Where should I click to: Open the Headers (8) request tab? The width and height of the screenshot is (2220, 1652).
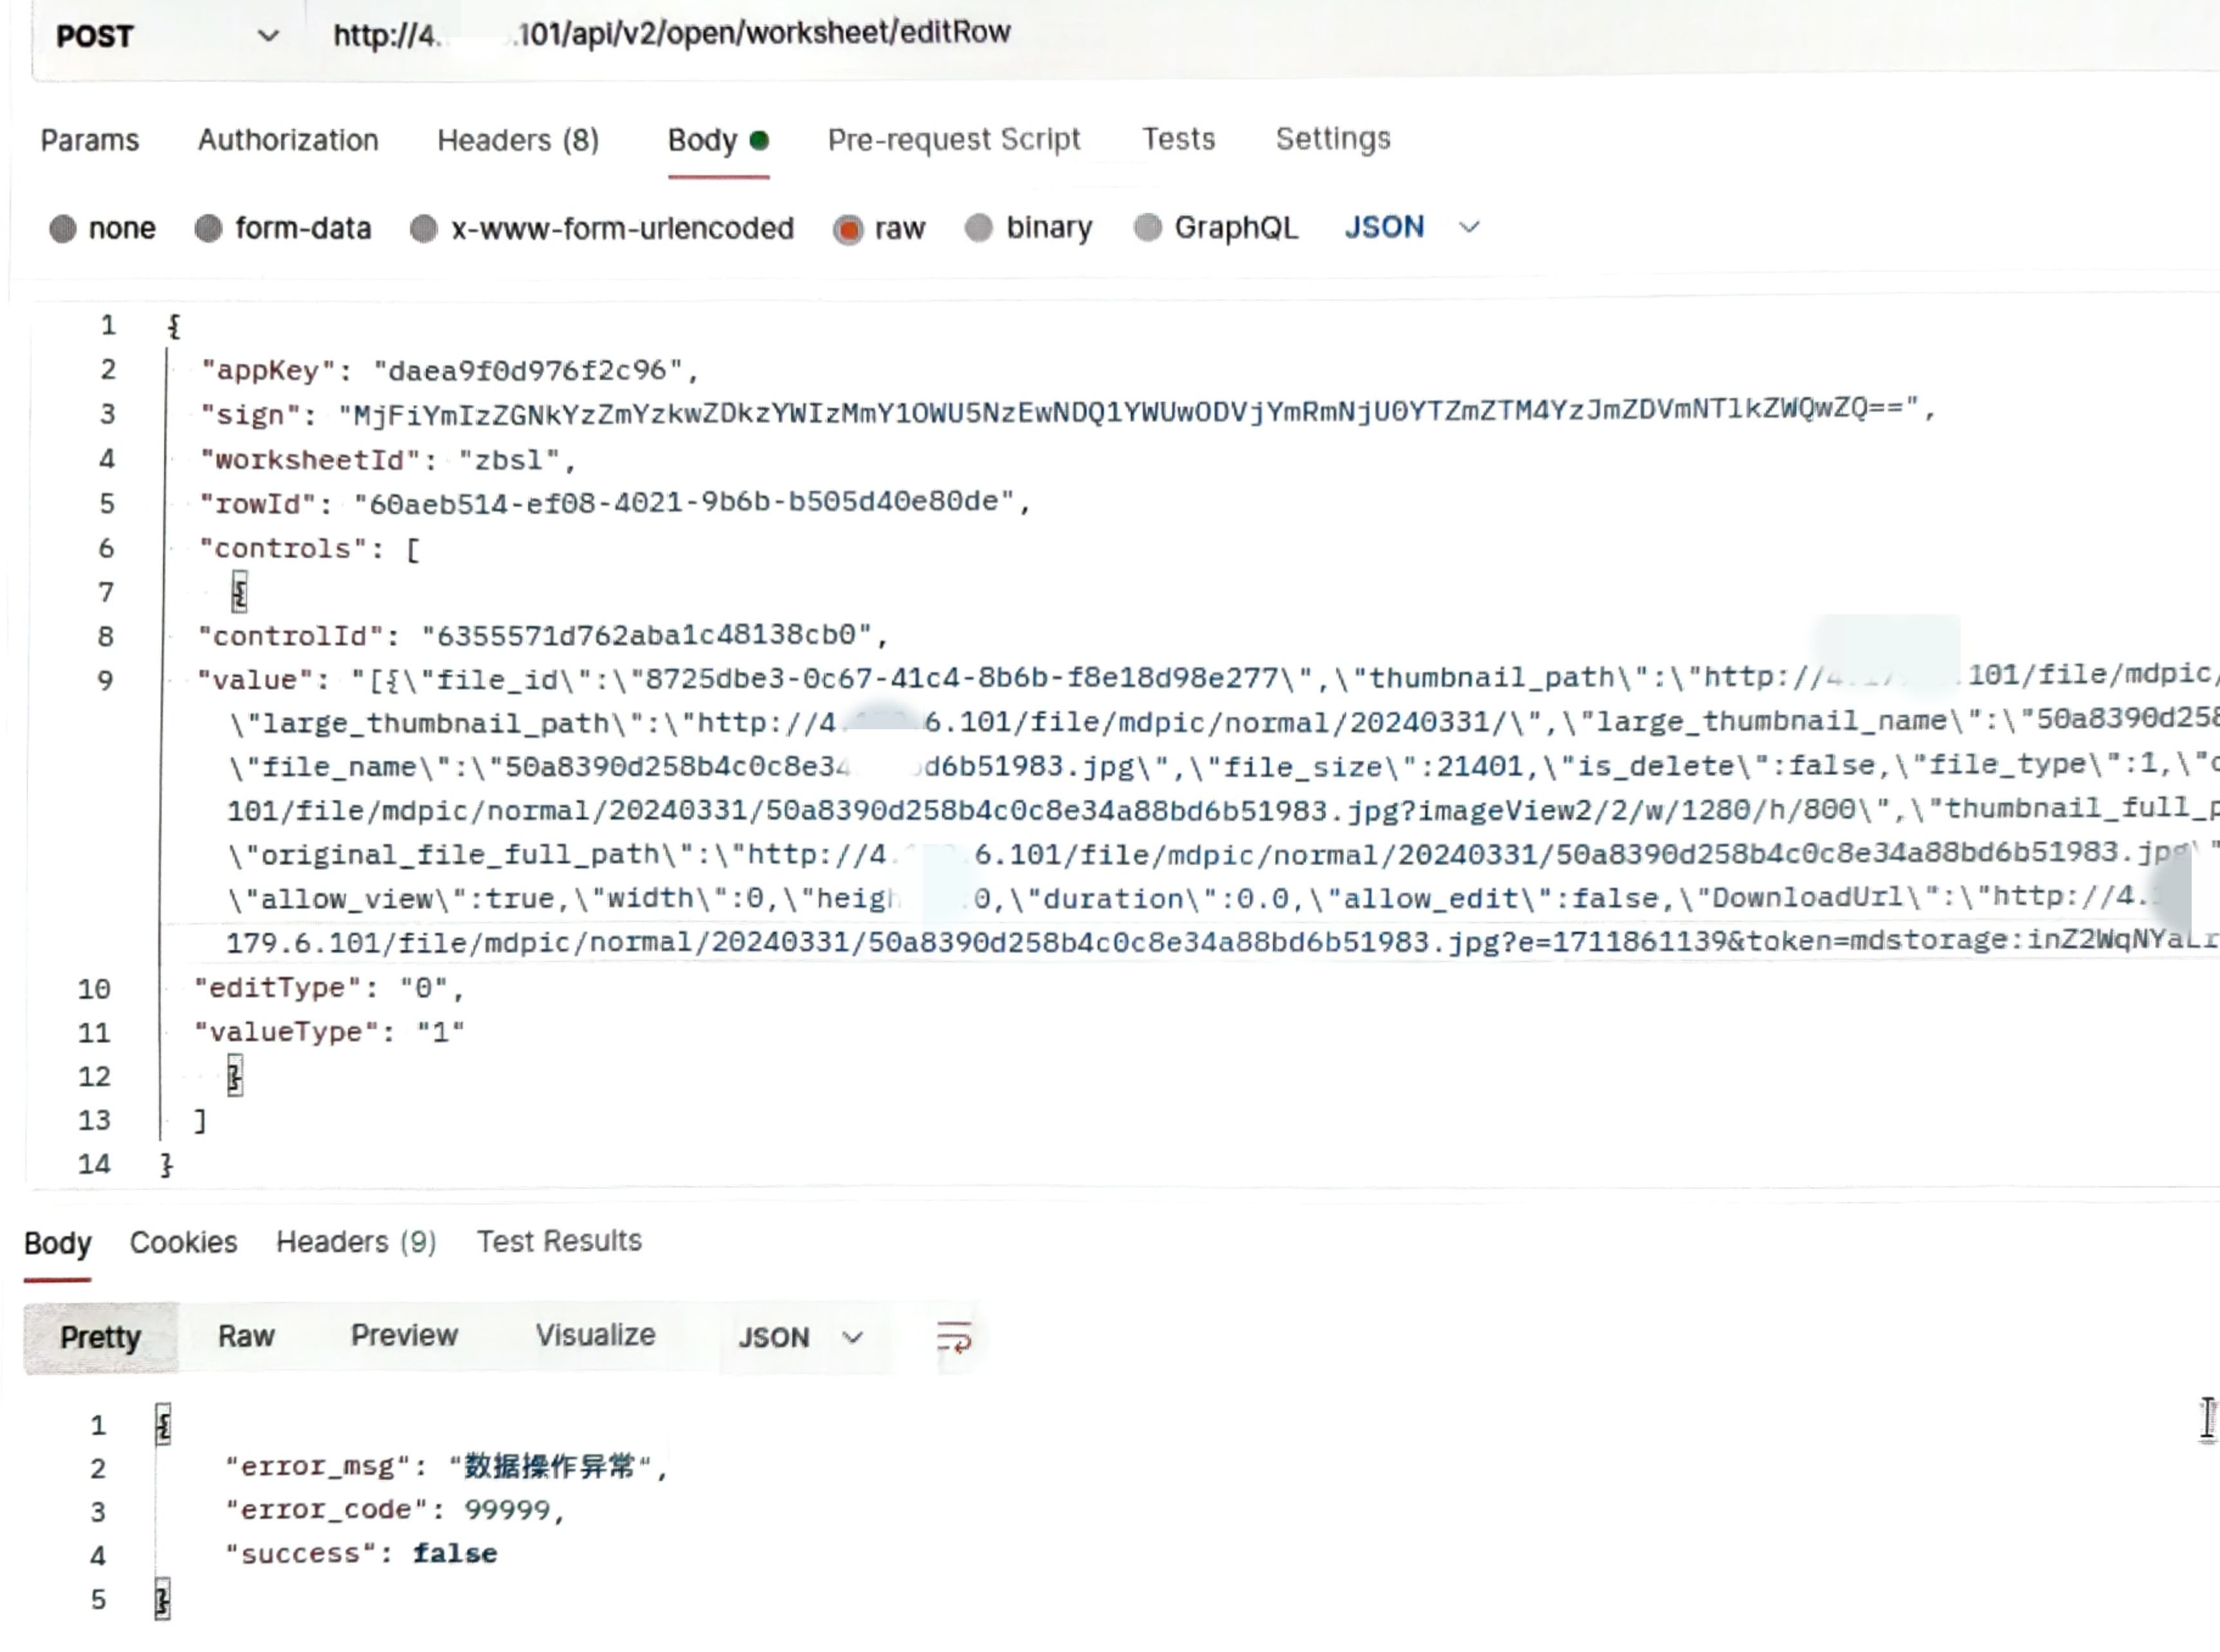[x=518, y=140]
